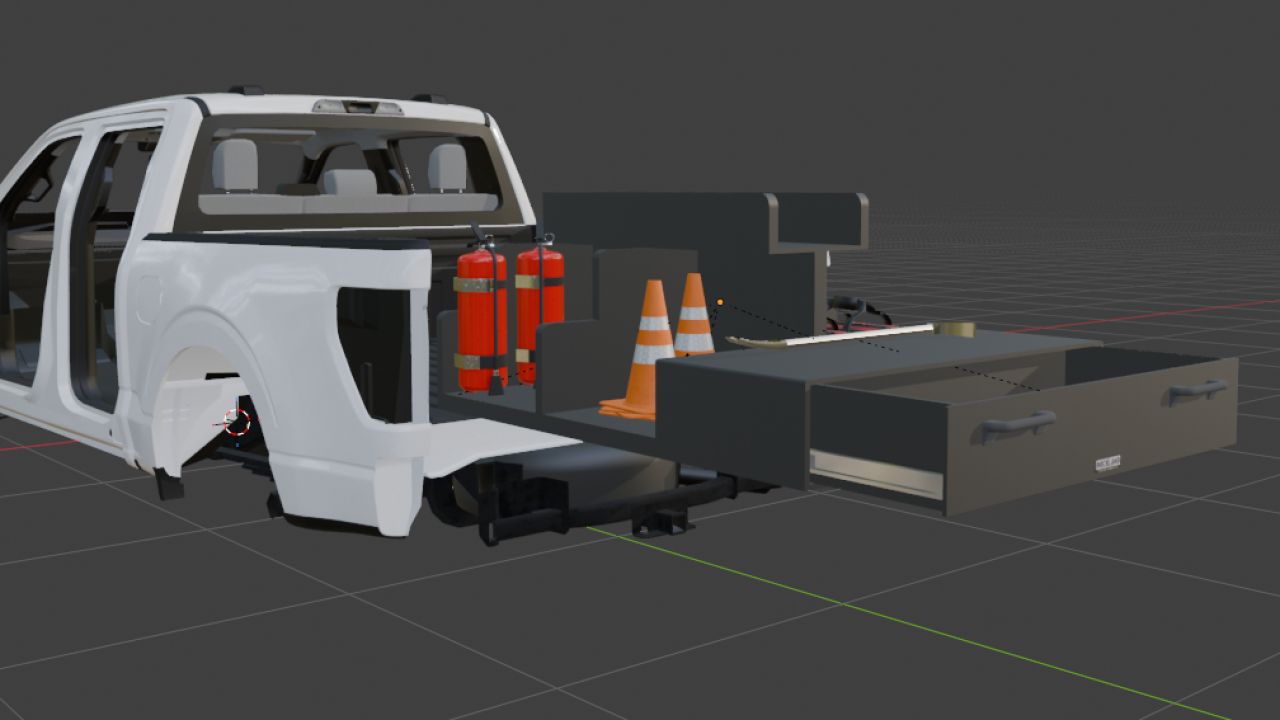Select the truck's tow hitch receiver
1280x720 pixels.
pyautogui.click(x=663, y=523)
